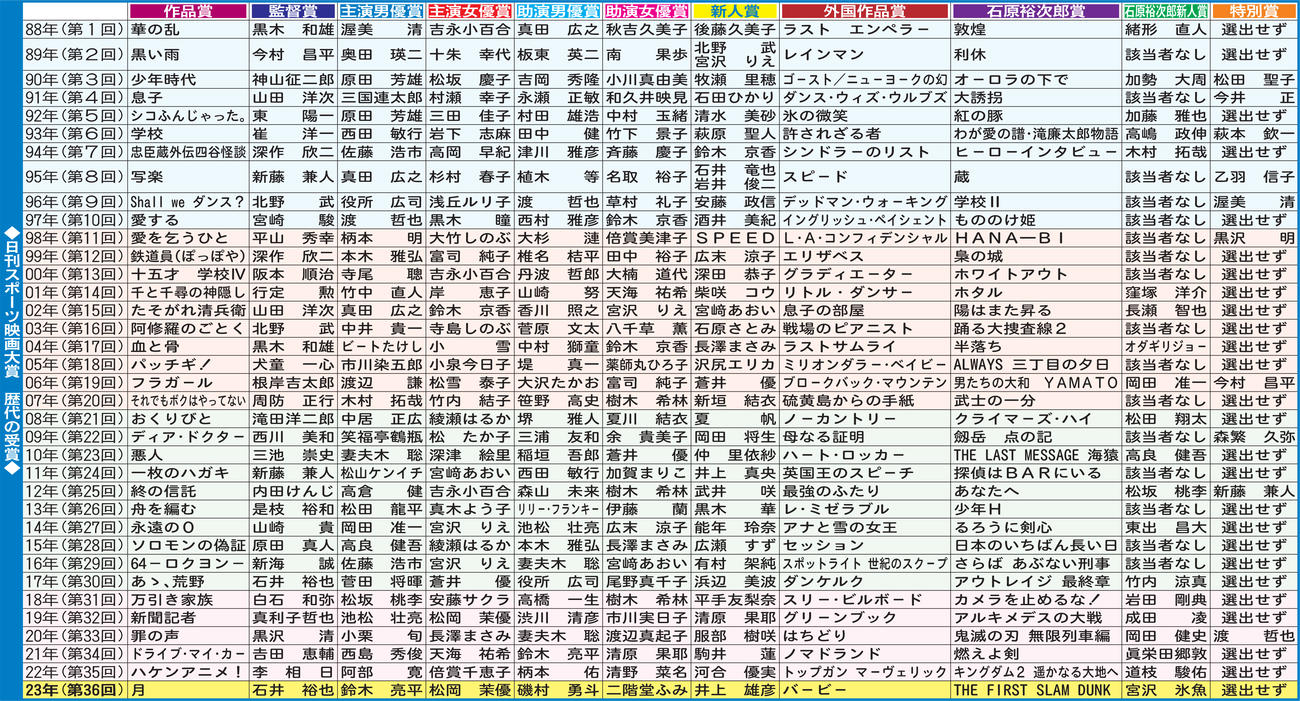Click lead actor 小栗旬
This screenshot has width=1300, height=701.
tap(381, 635)
